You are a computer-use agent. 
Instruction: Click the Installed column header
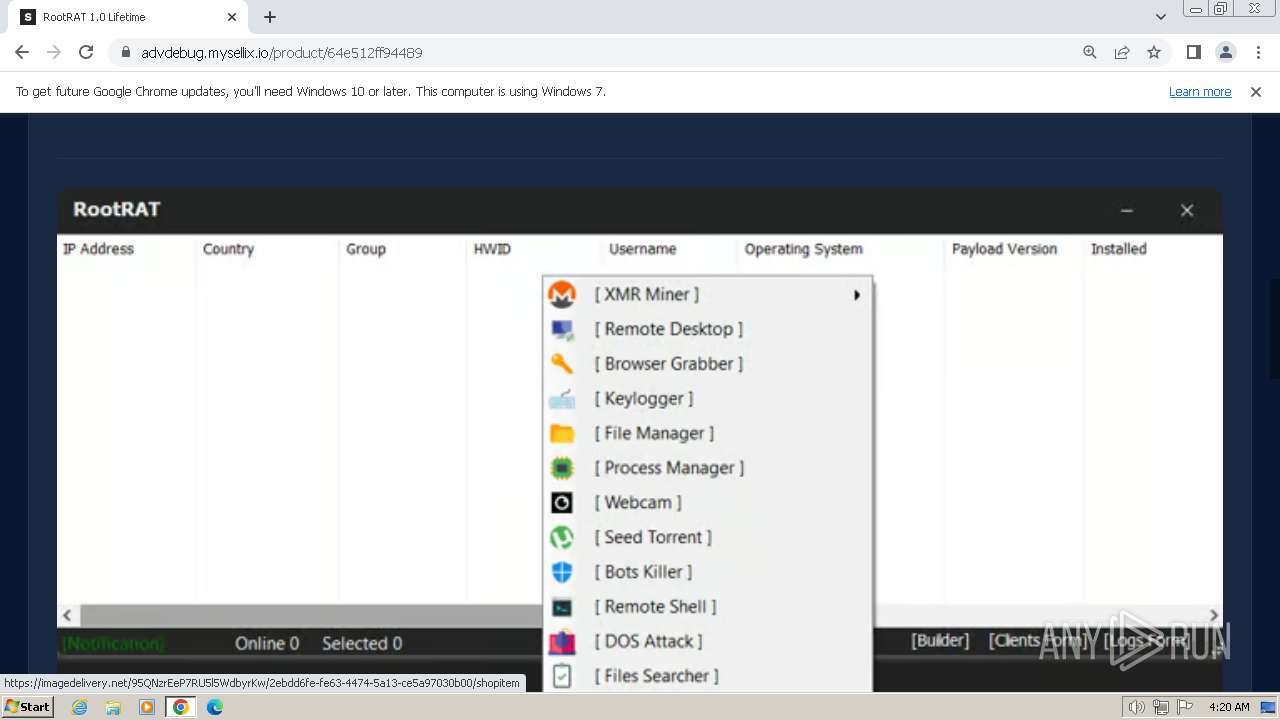[1118, 249]
